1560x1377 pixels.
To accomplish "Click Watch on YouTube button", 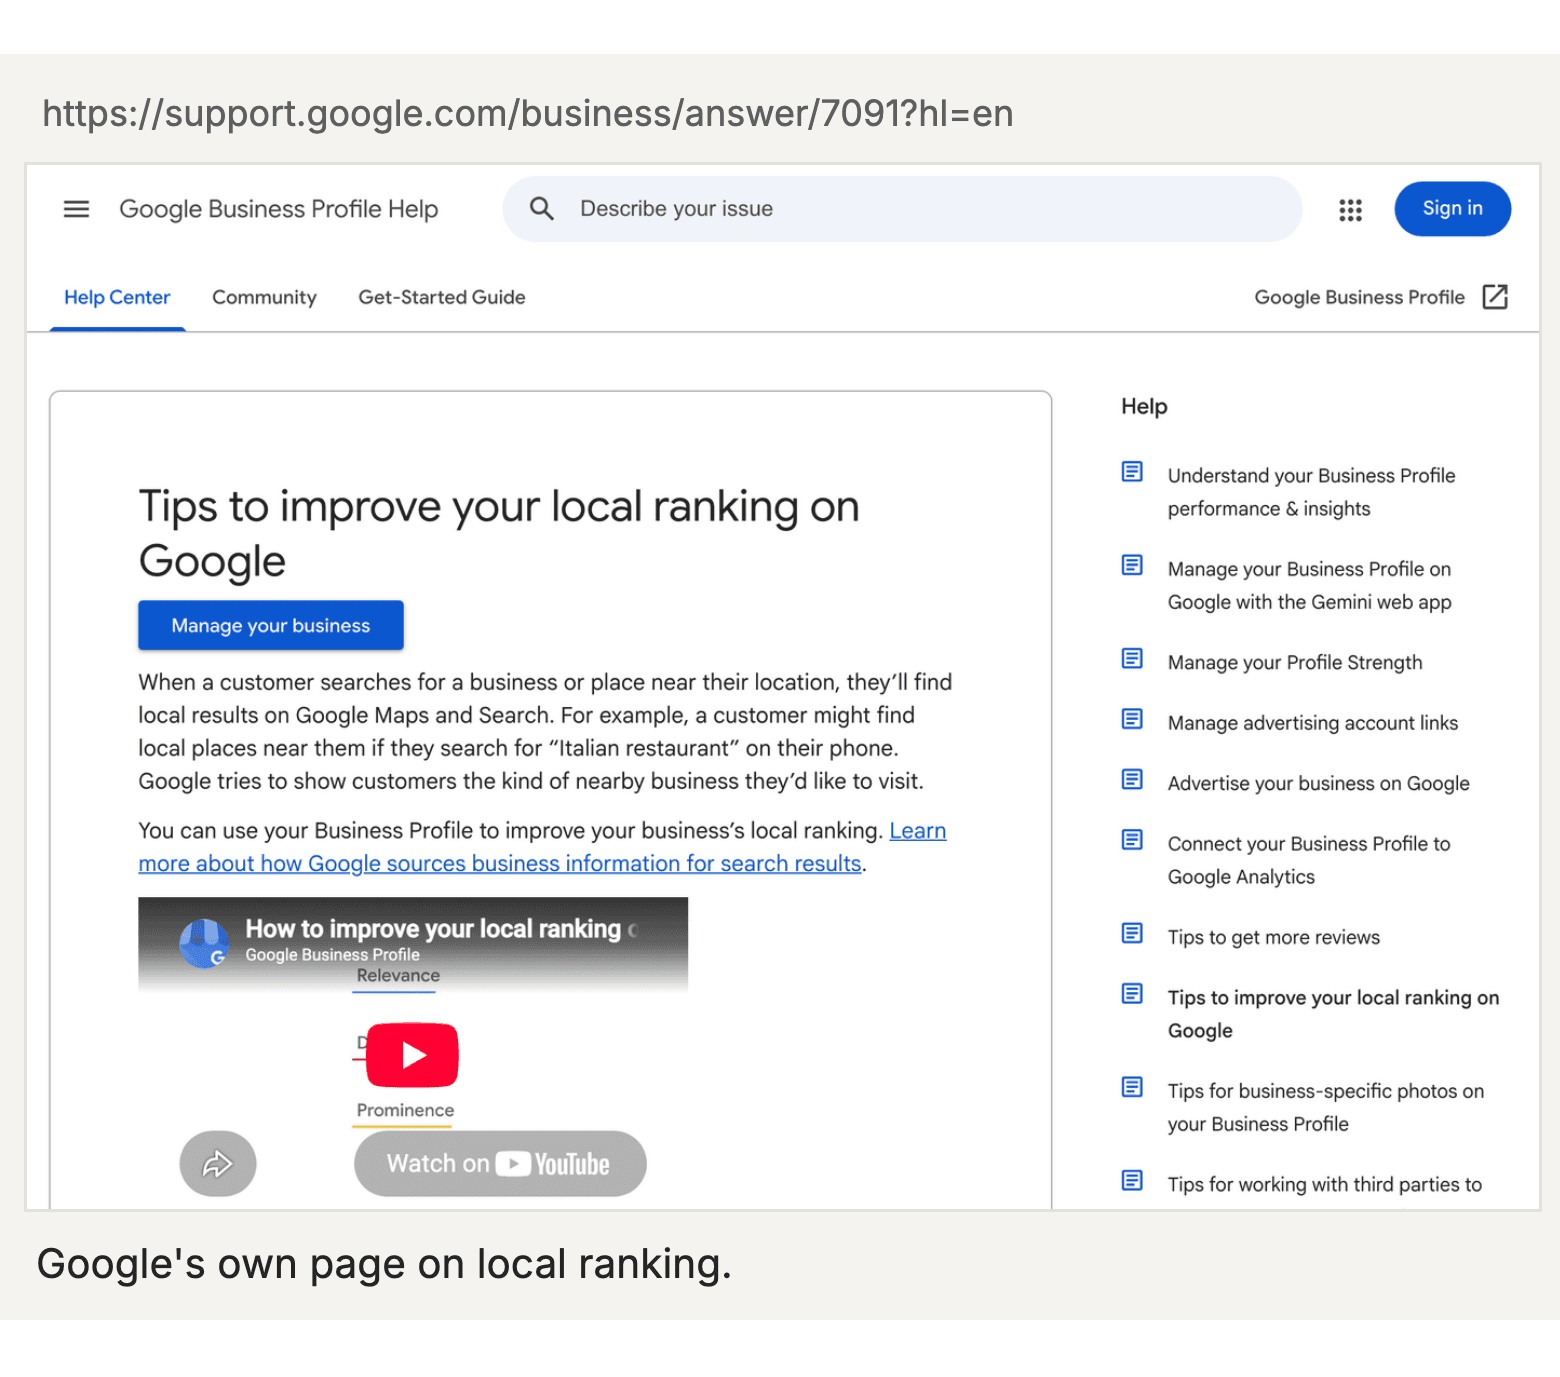I will tap(500, 1163).
